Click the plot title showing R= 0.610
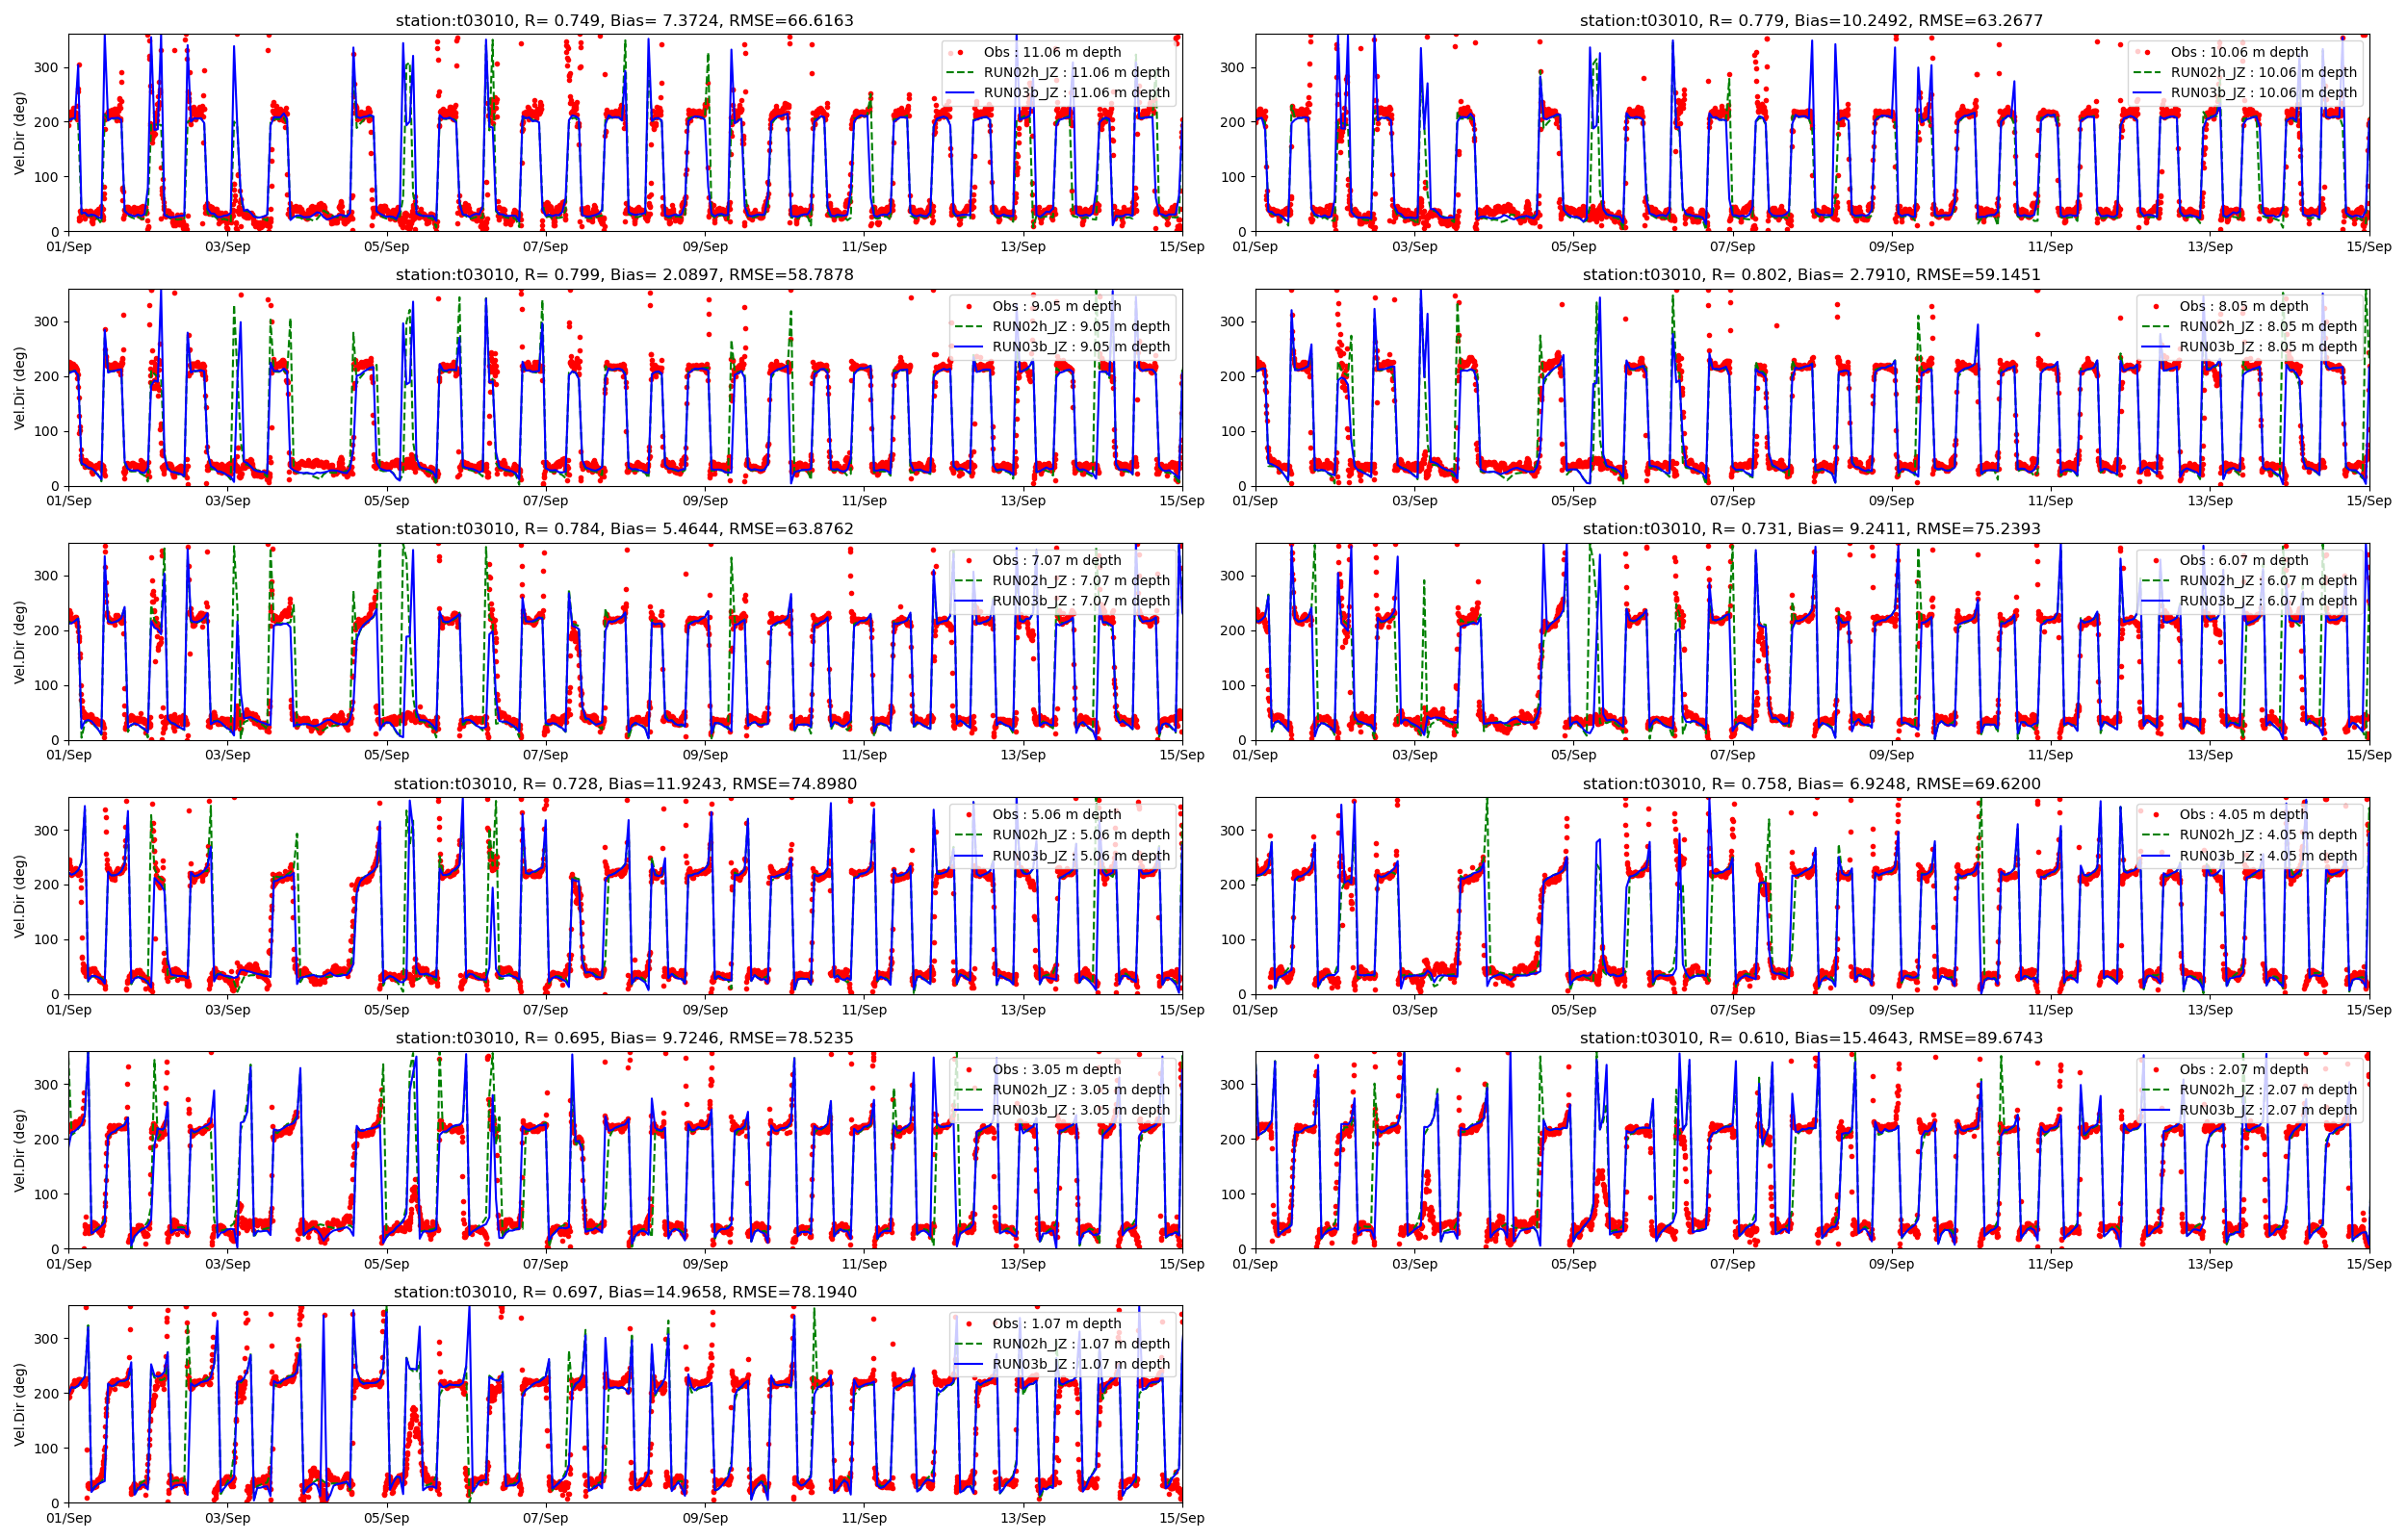Image resolution: width=2407 pixels, height=1540 pixels. pyautogui.click(x=1811, y=1038)
